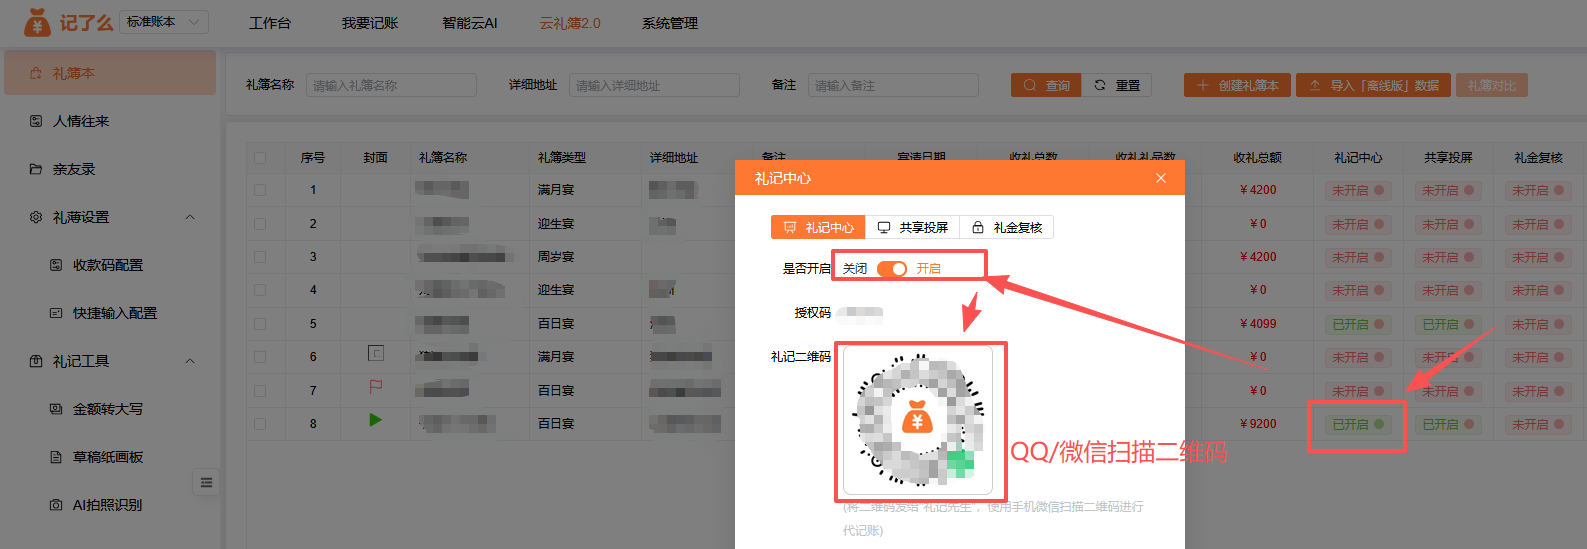Click the 重置 reset button
This screenshot has height=549, width=1587.
click(1117, 85)
